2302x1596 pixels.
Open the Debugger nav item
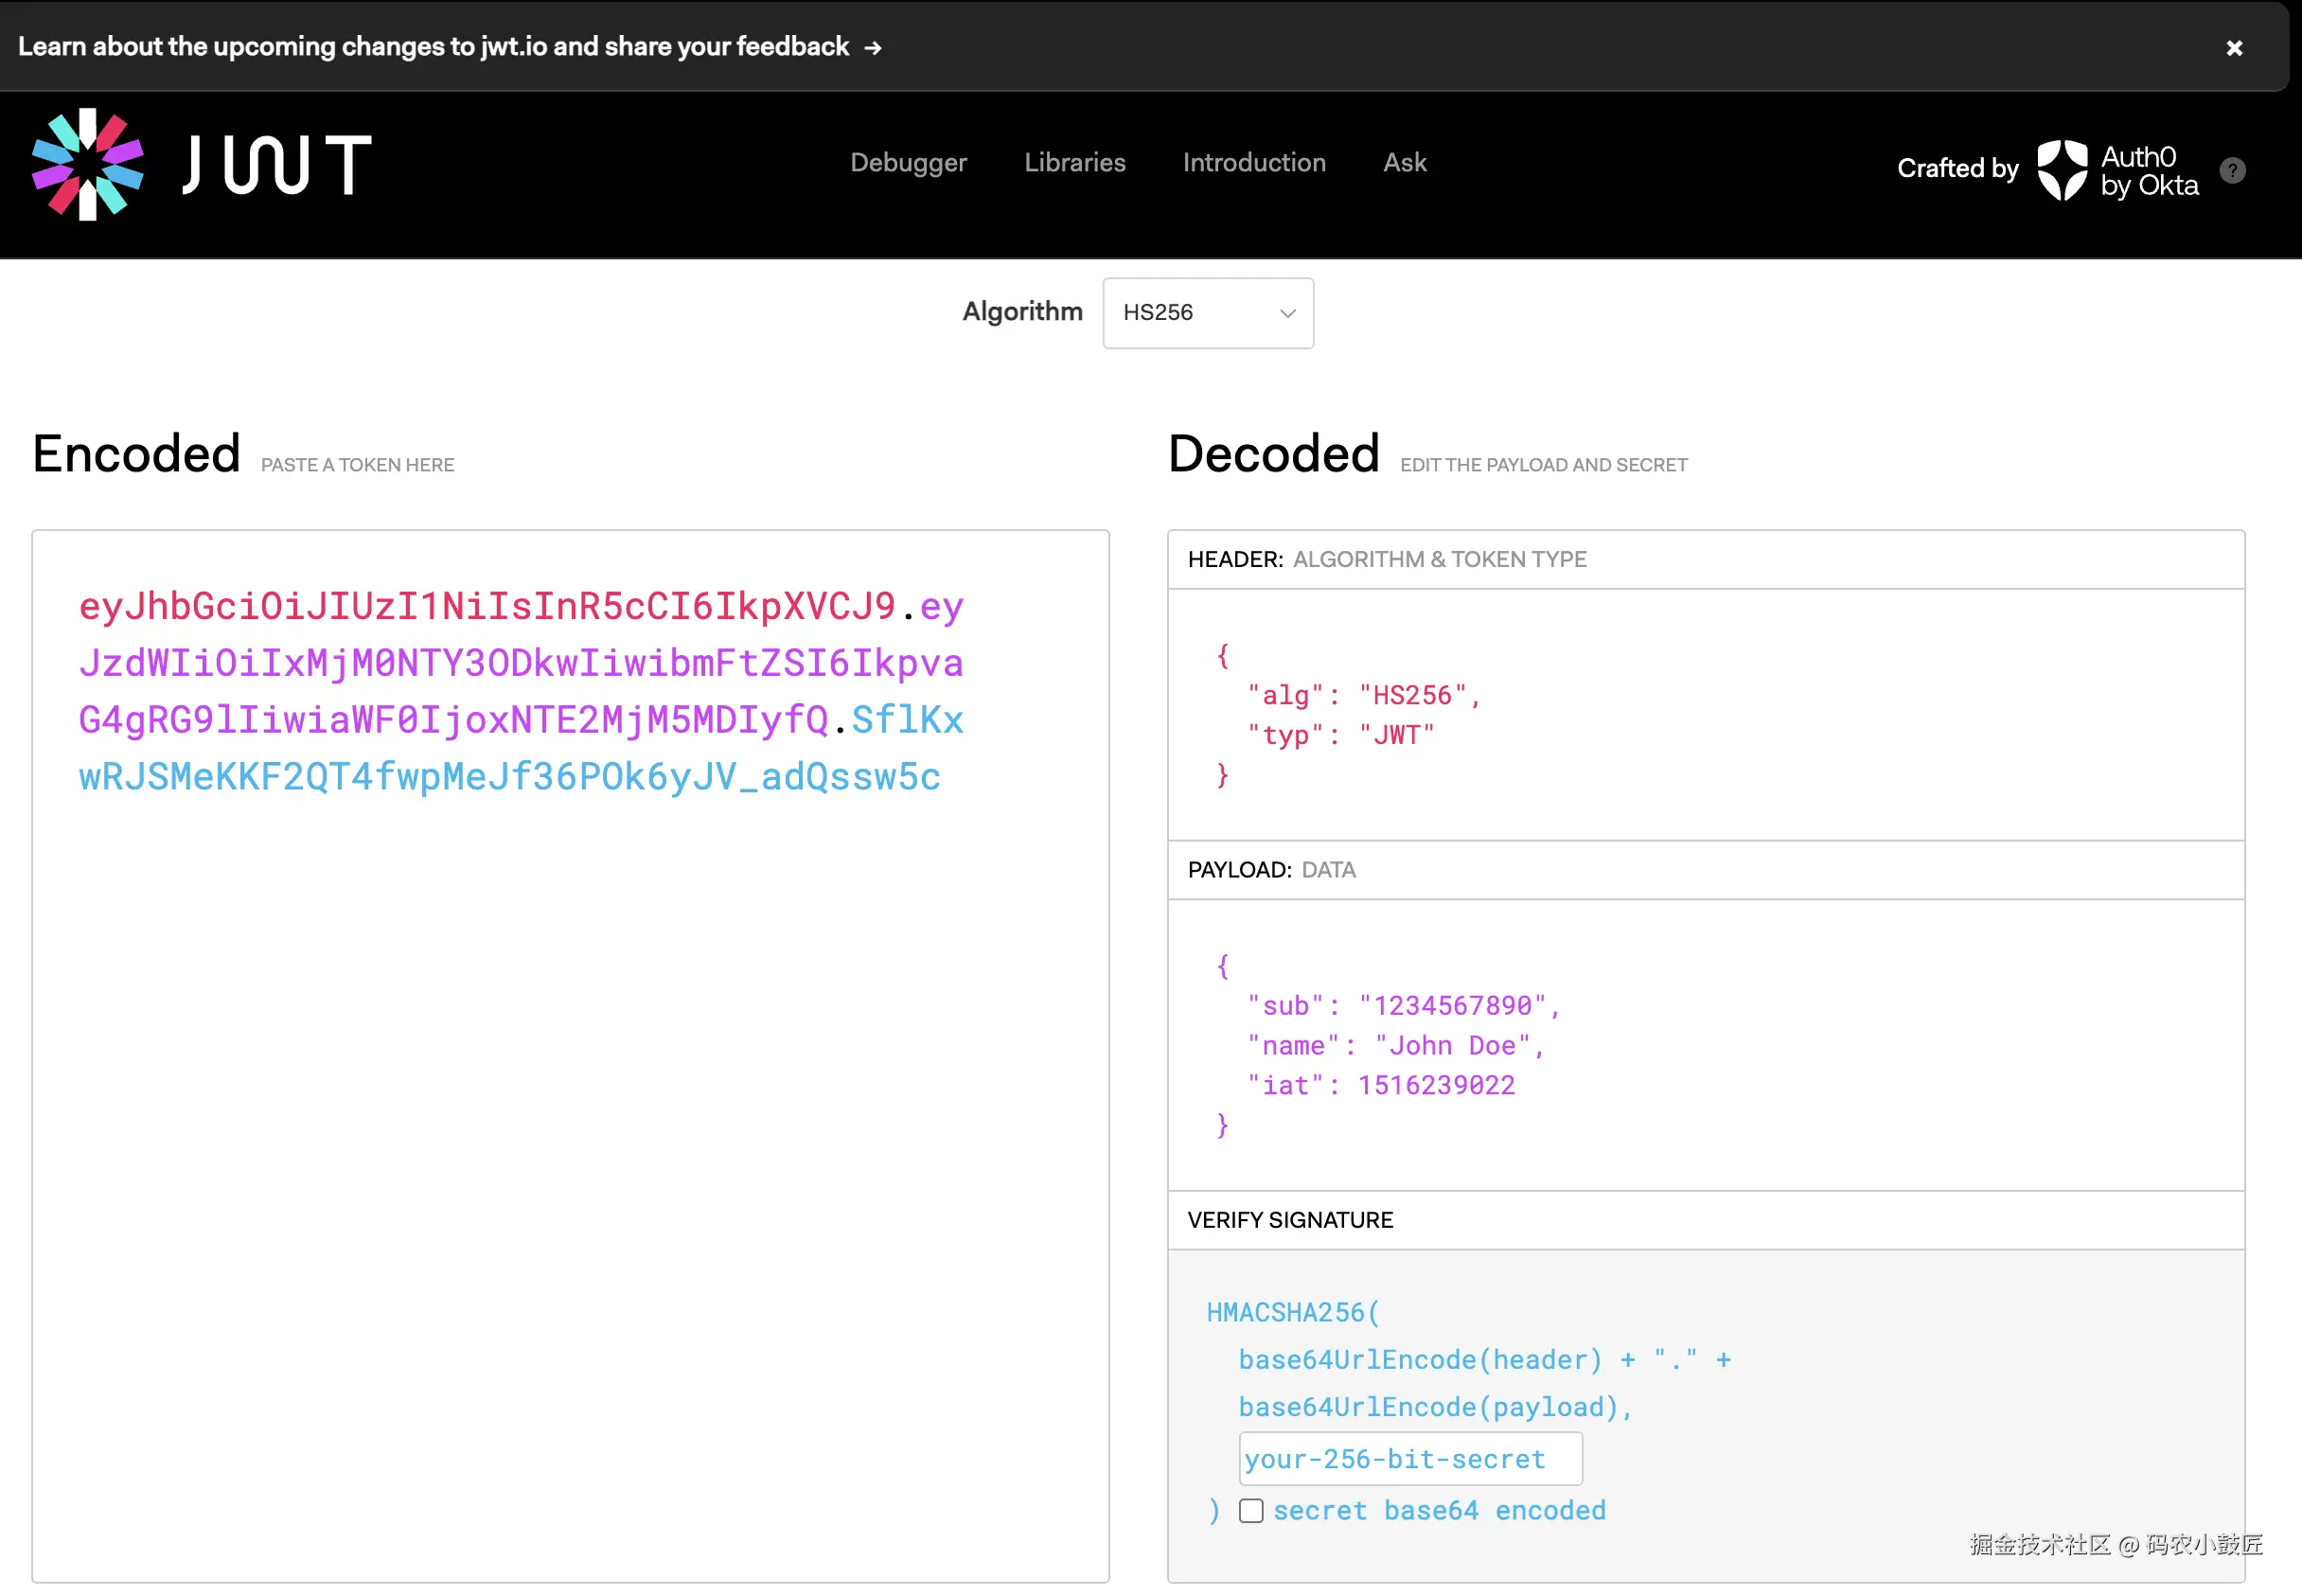[908, 163]
